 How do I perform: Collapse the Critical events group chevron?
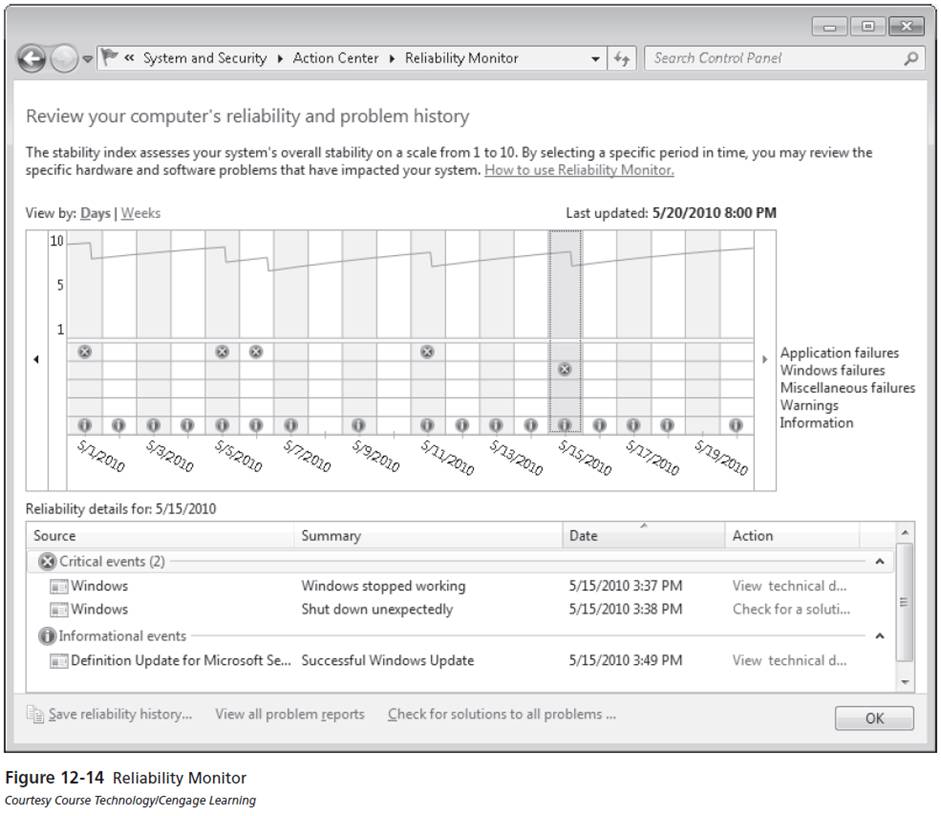pos(880,562)
